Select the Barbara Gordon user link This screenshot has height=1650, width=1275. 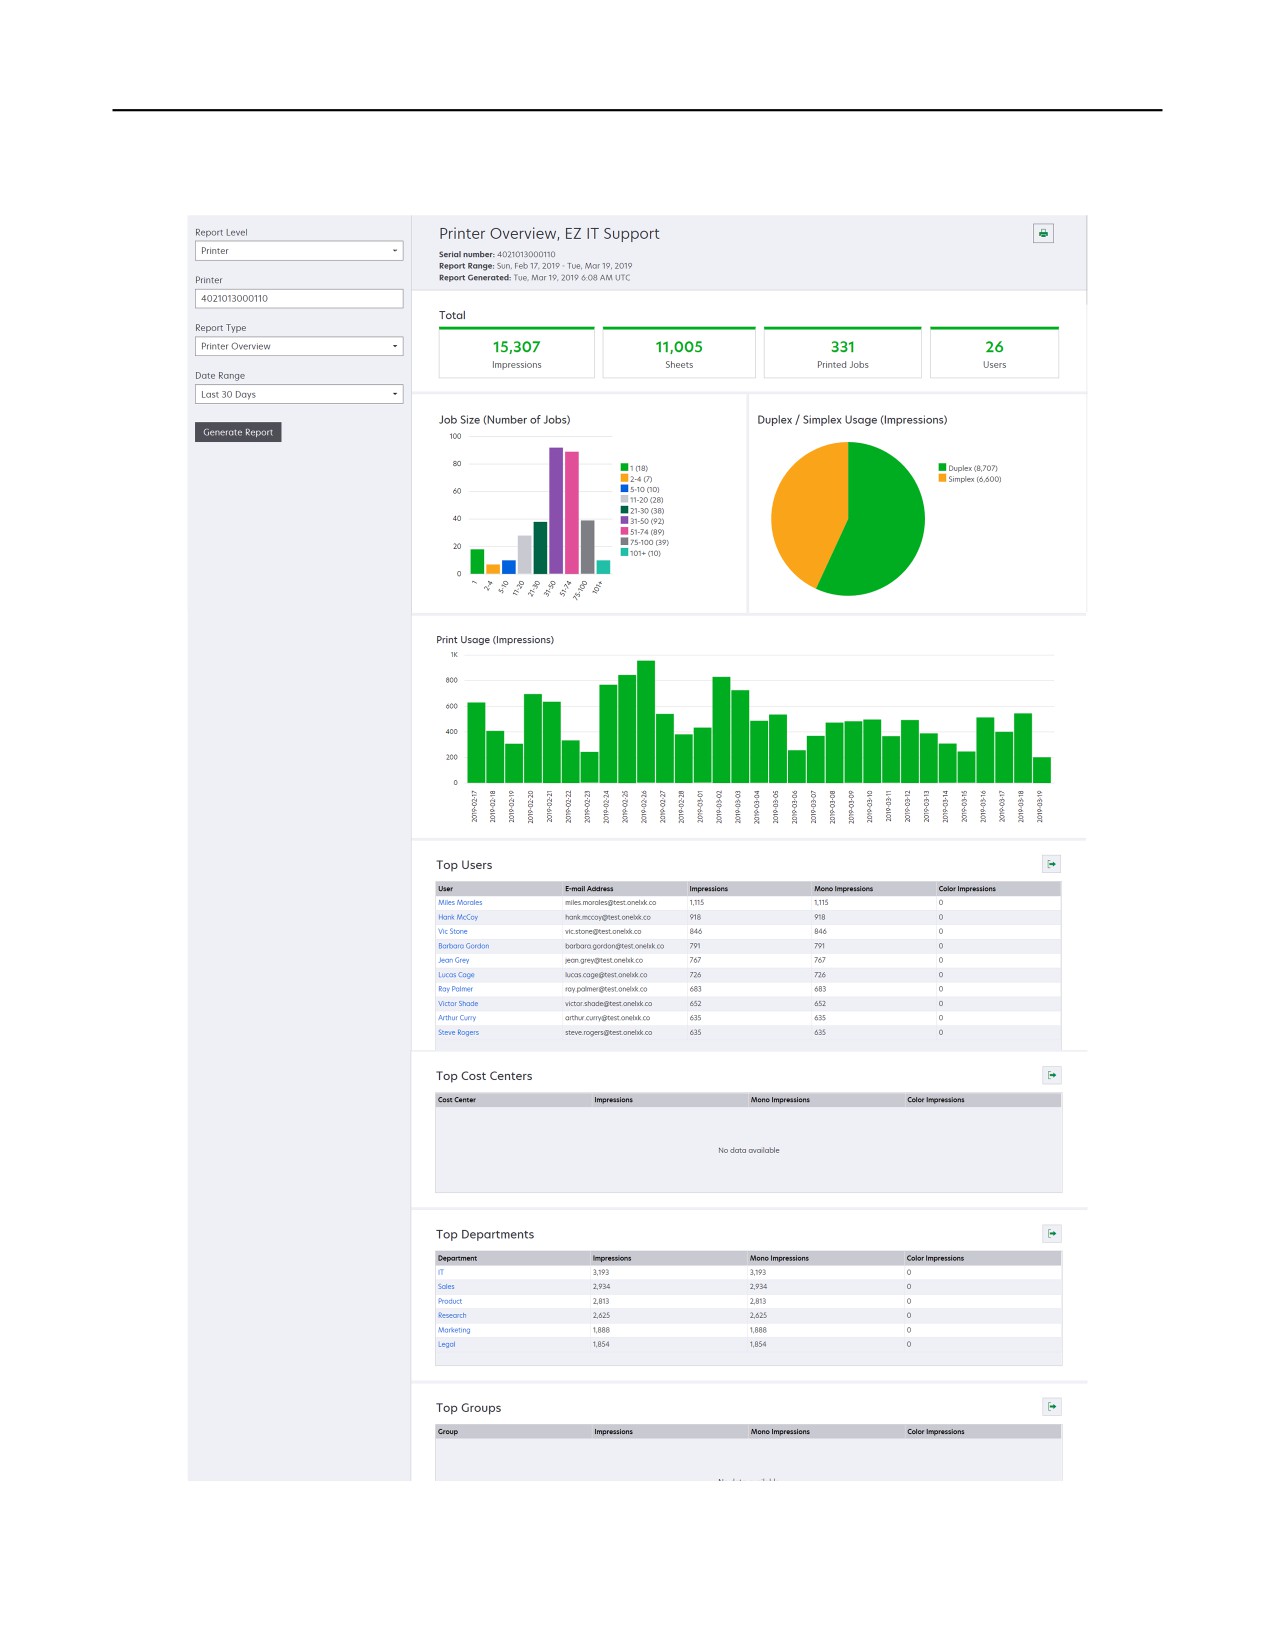(x=463, y=946)
